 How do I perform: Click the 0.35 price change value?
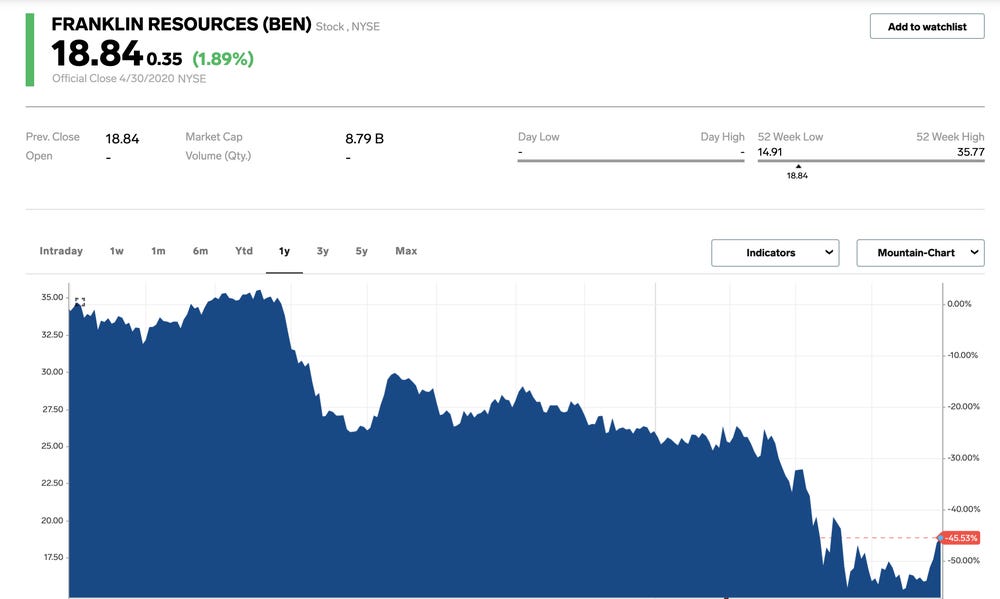(165, 59)
